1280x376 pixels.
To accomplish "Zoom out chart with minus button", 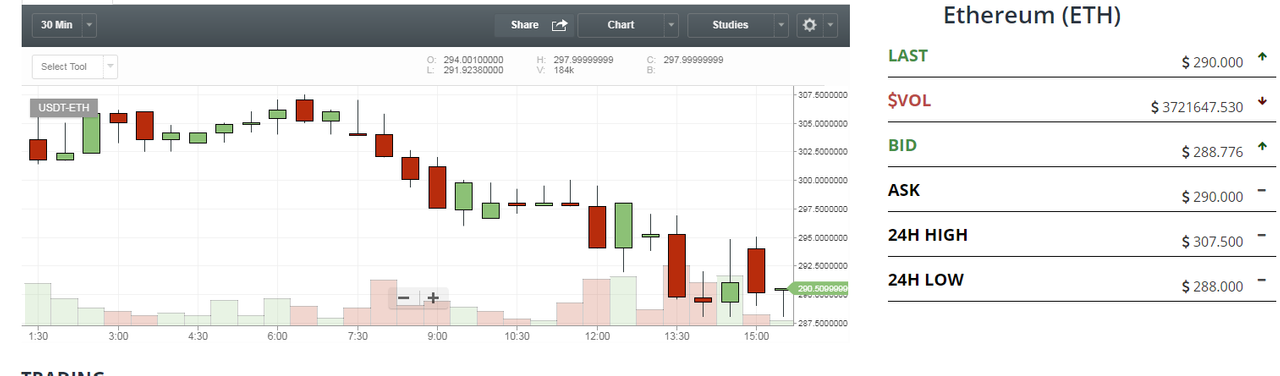I will [404, 298].
